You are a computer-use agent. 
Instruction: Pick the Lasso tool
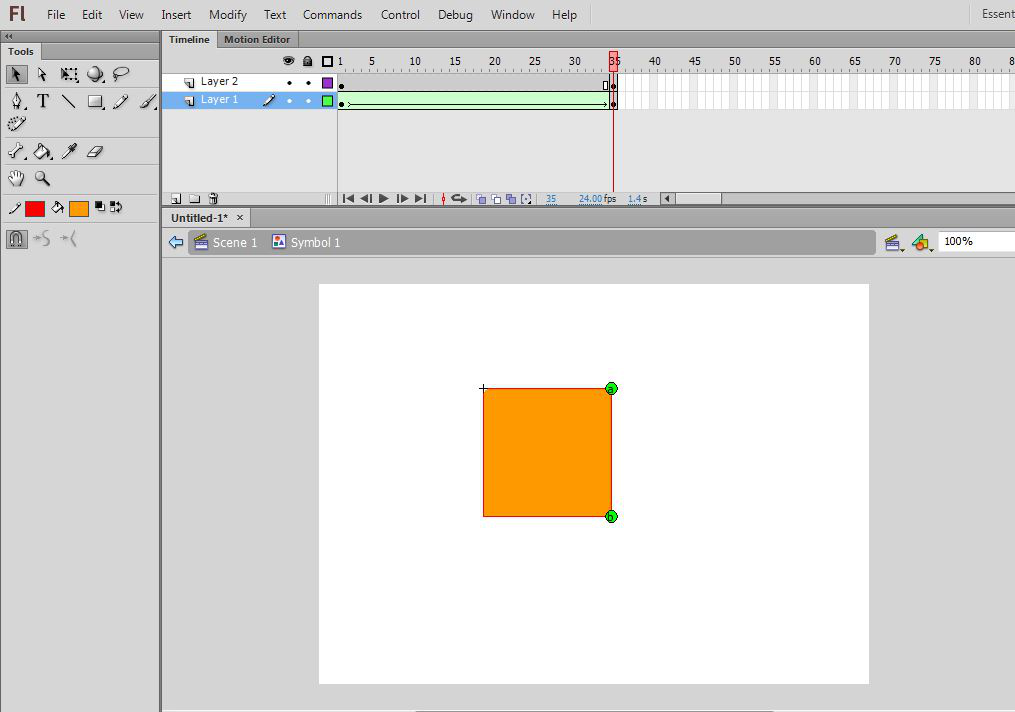(x=121, y=74)
